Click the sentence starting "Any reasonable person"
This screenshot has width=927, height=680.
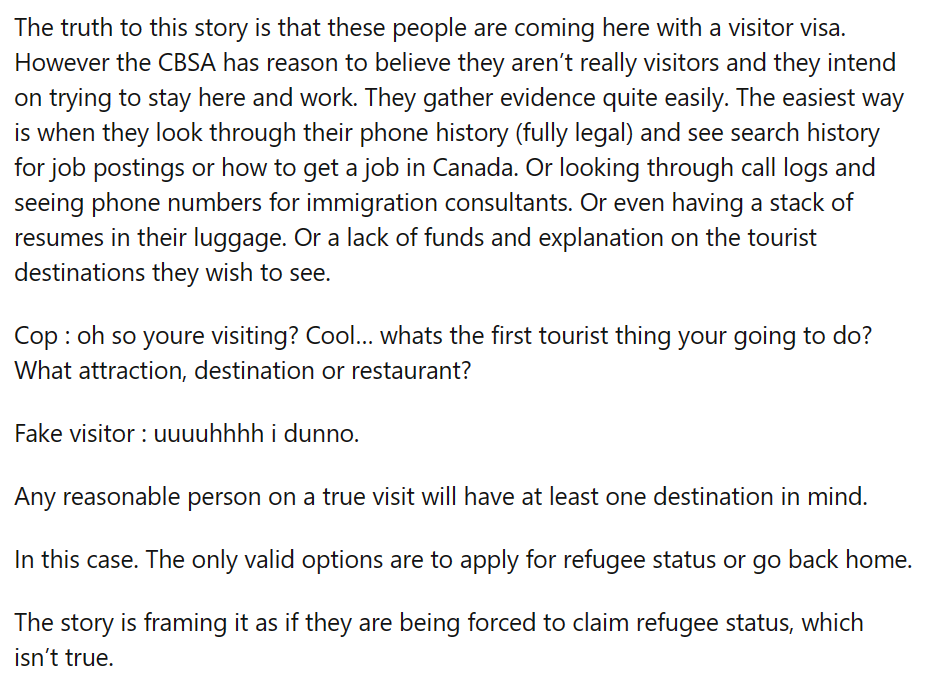point(441,497)
